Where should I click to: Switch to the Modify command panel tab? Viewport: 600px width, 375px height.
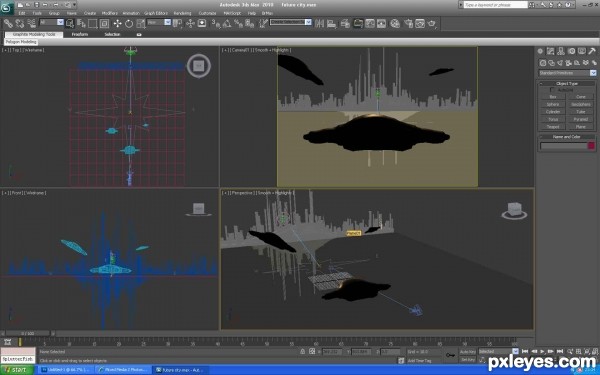[x=551, y=51]
